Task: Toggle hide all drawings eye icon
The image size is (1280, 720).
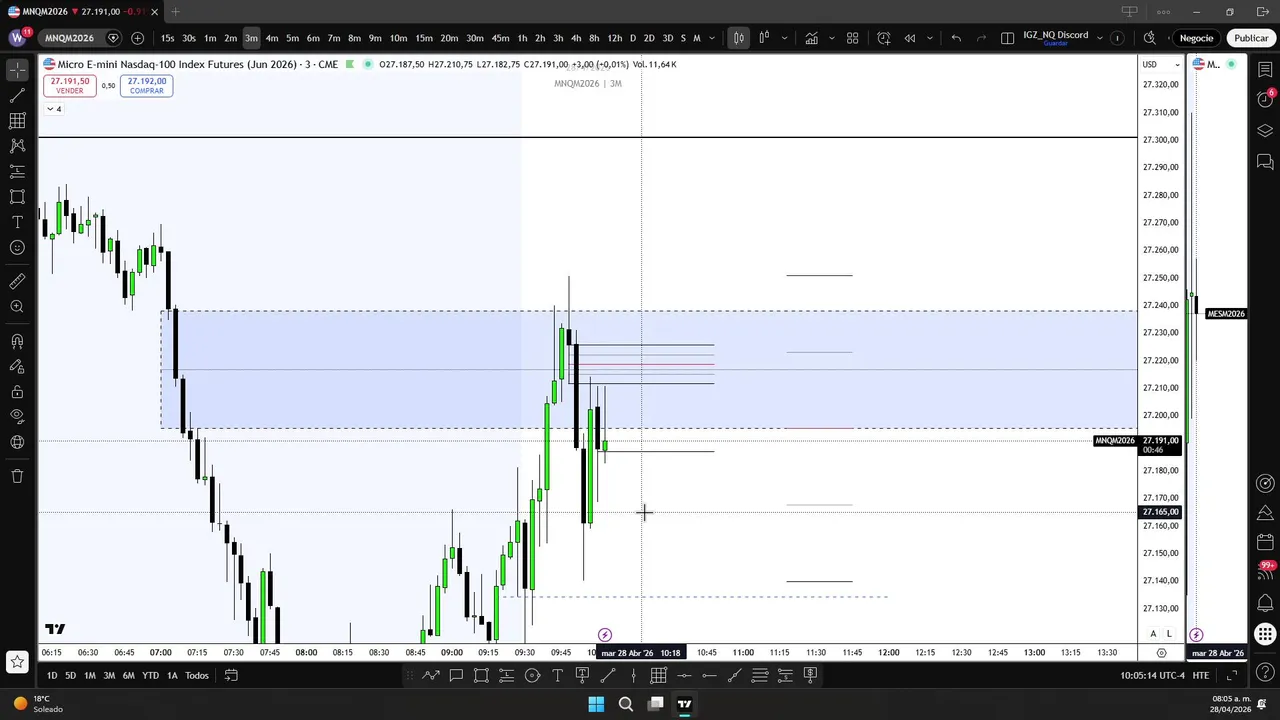Action: (17, 417)
